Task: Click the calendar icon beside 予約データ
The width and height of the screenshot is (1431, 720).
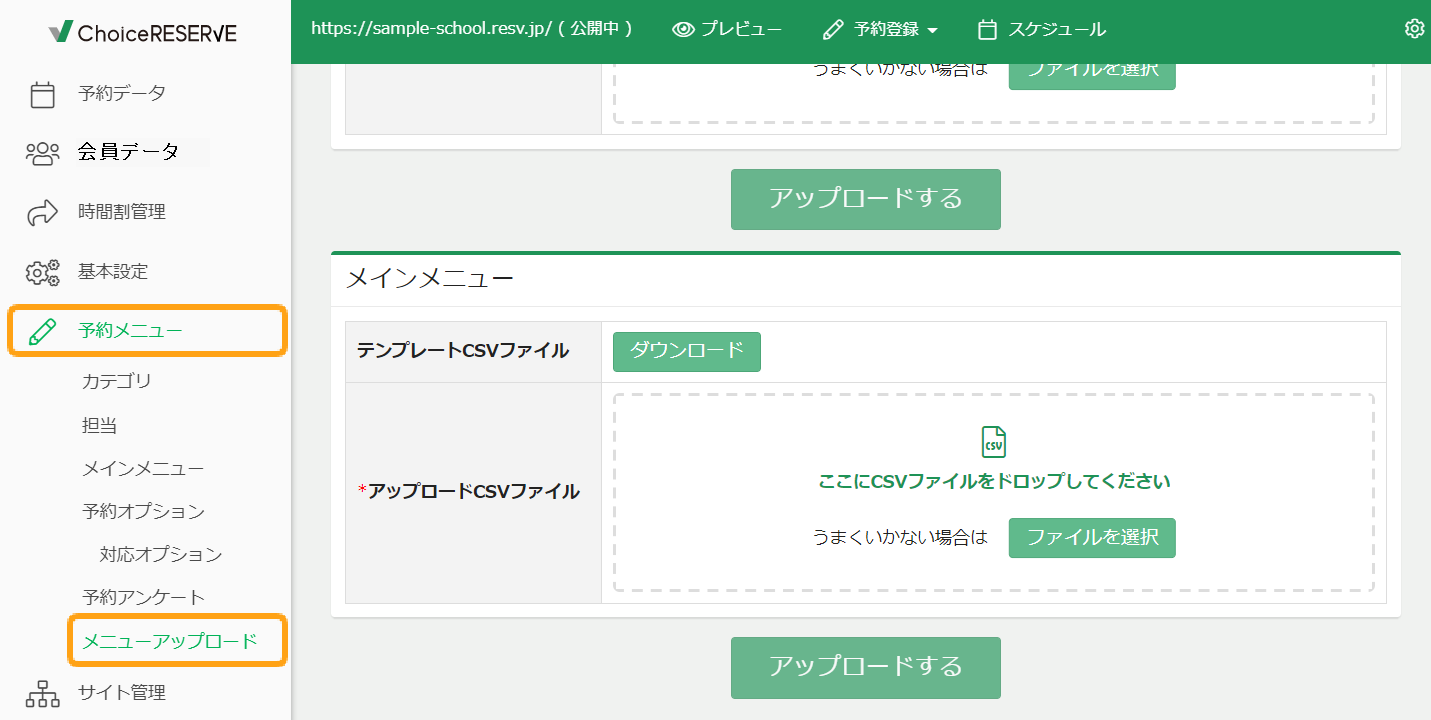Action: (42, 94)
